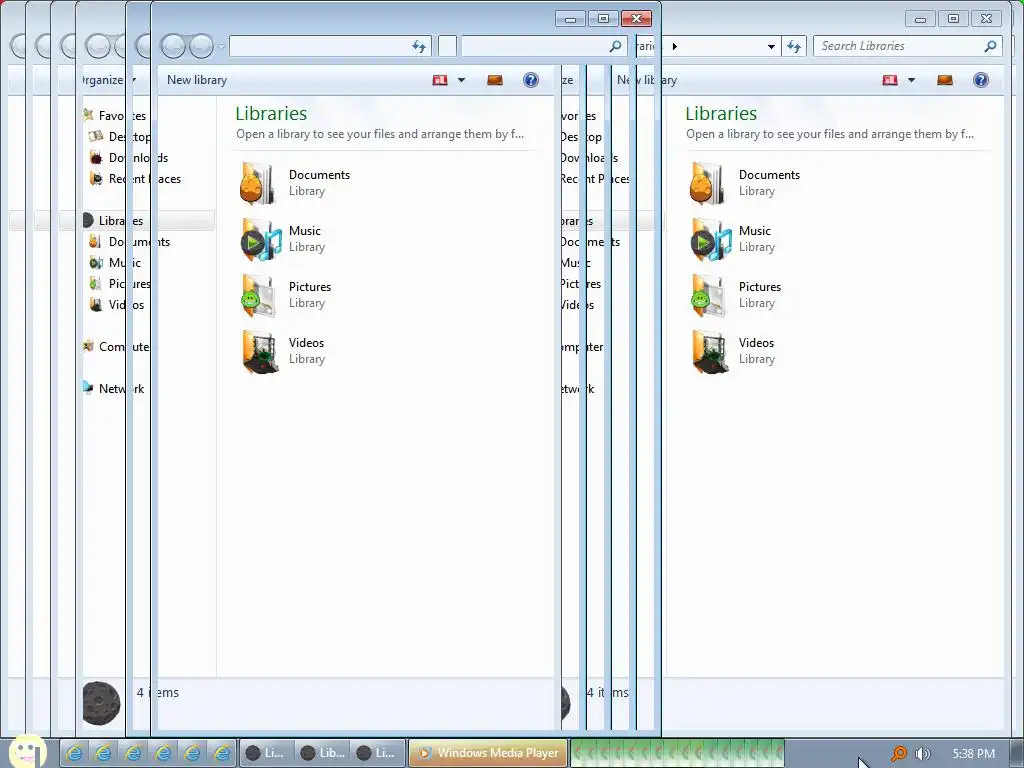
Task: Click the volume speaker tray icon
Action: [x=922, y=754]
